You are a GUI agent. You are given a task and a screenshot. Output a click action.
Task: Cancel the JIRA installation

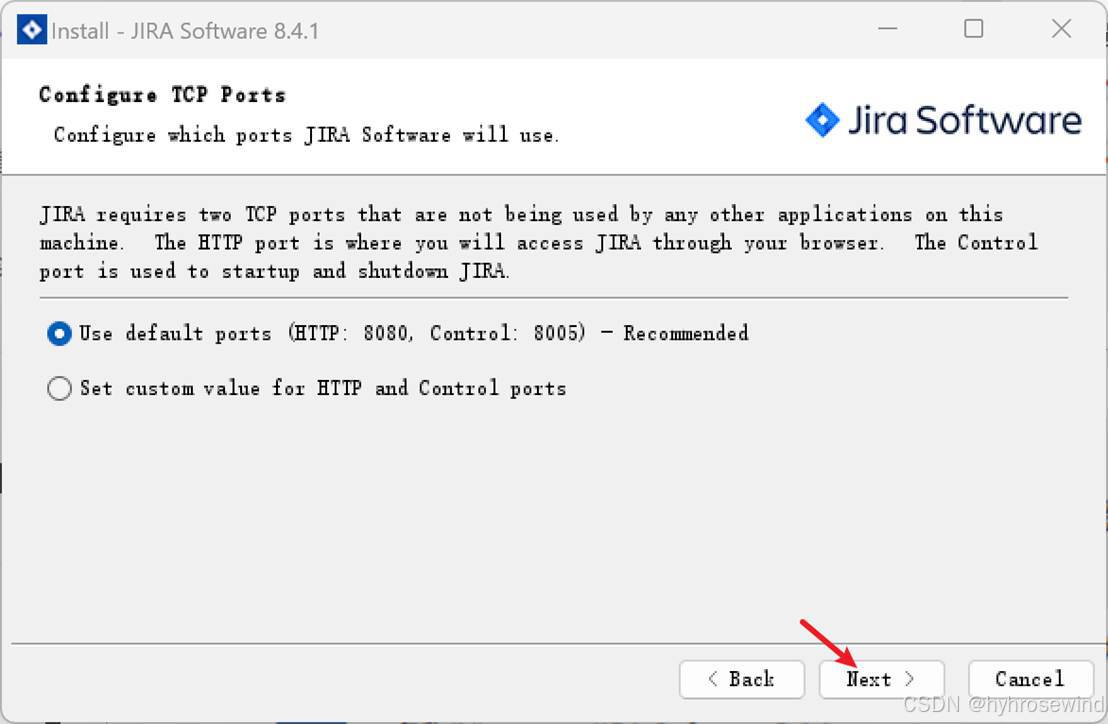pyautogui.click(x=1030, y=680)
